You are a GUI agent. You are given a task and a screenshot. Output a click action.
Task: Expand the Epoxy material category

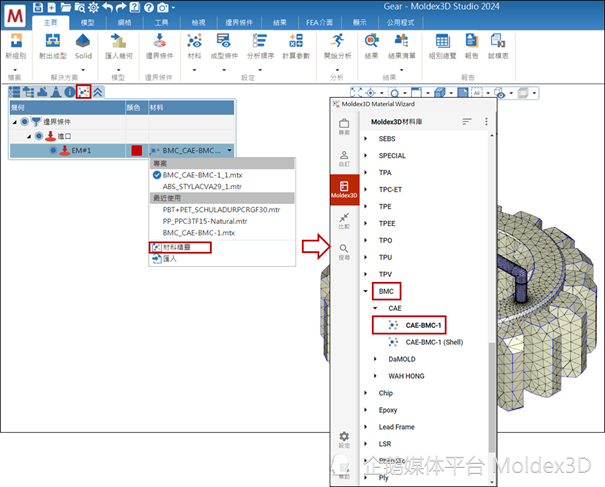point(365,410)
